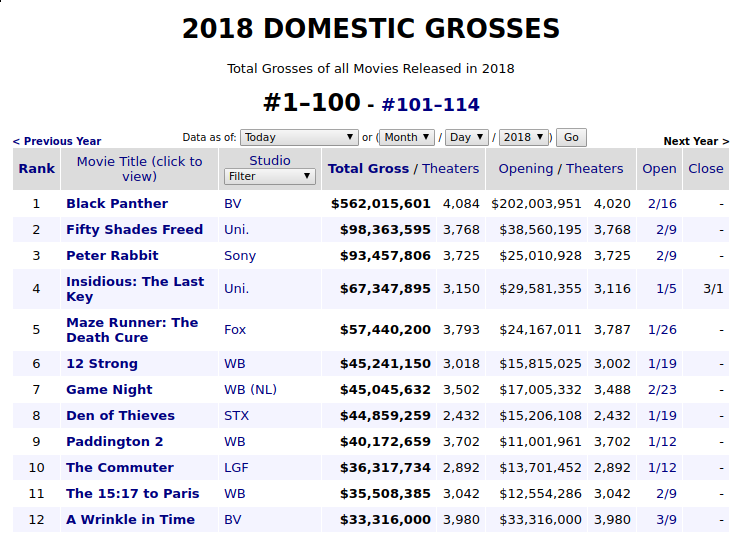This screenshot has height=536, width=745.
Task: Open the Day dropdown selector
Action: [466, 137]
